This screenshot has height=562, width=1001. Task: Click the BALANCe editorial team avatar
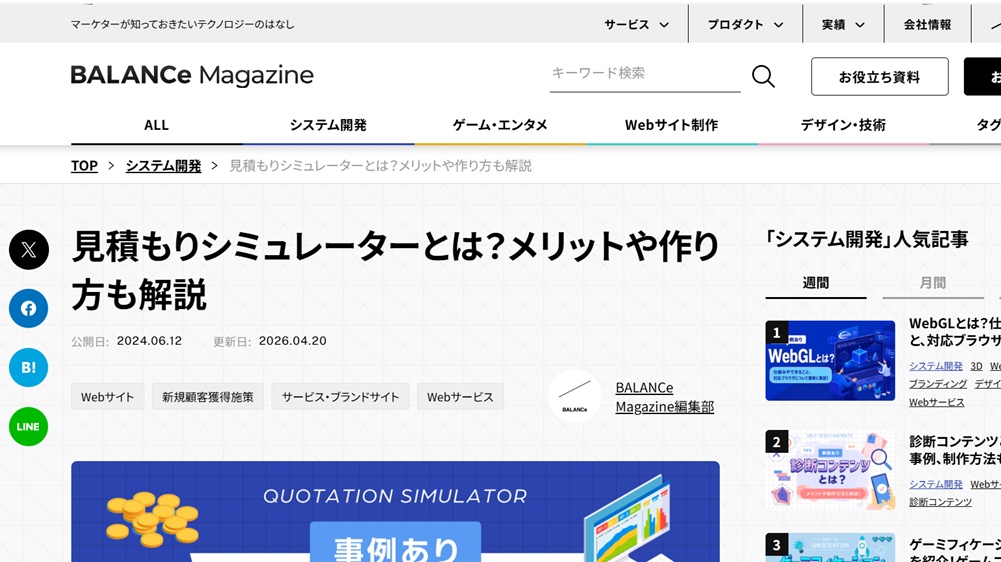coord(575,397)
